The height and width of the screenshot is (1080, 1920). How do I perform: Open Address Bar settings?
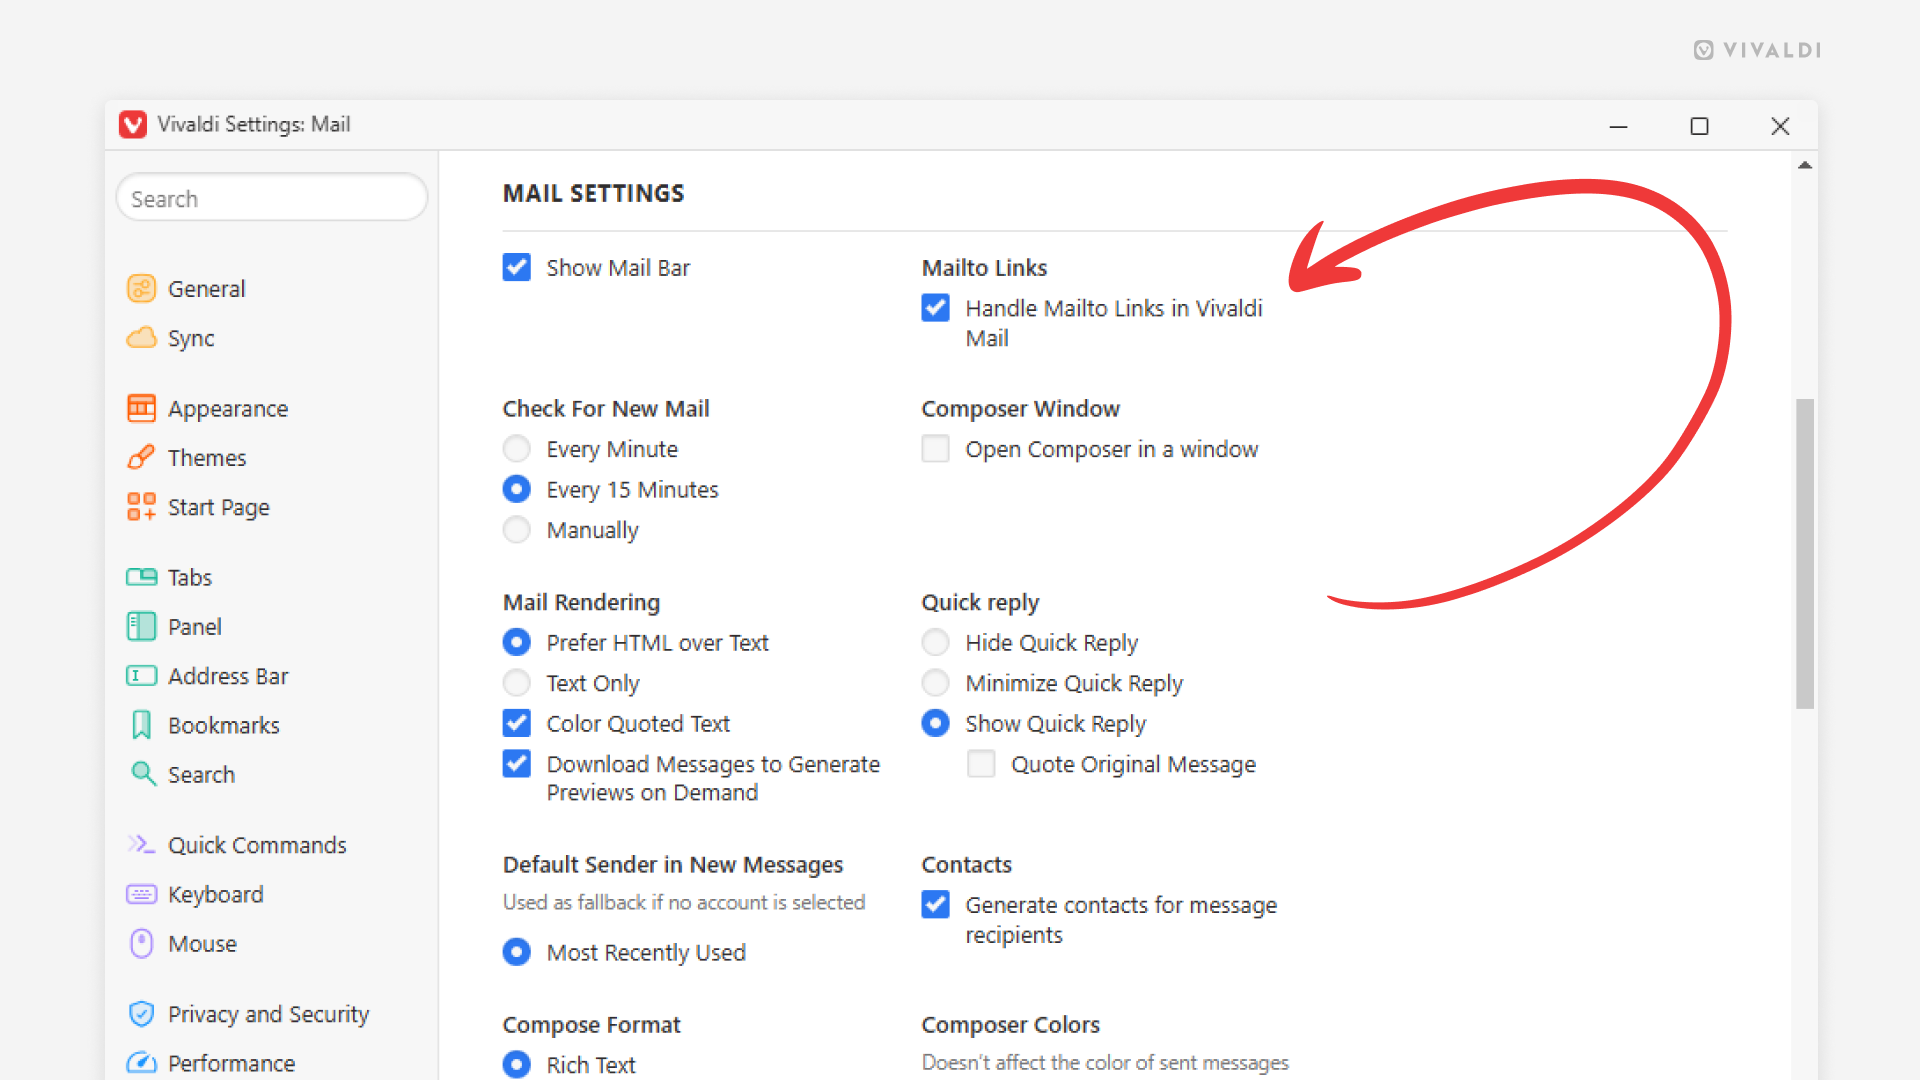point(227,676)
